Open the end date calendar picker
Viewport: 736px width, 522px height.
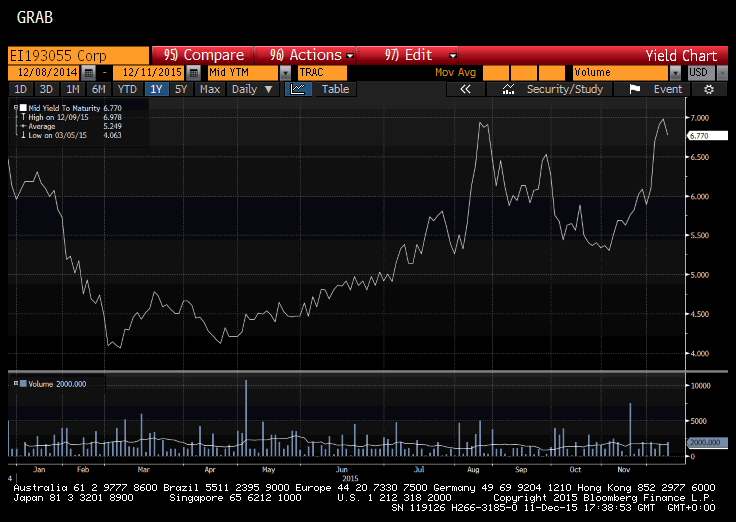pyautogui.click(x=193, y=73)
